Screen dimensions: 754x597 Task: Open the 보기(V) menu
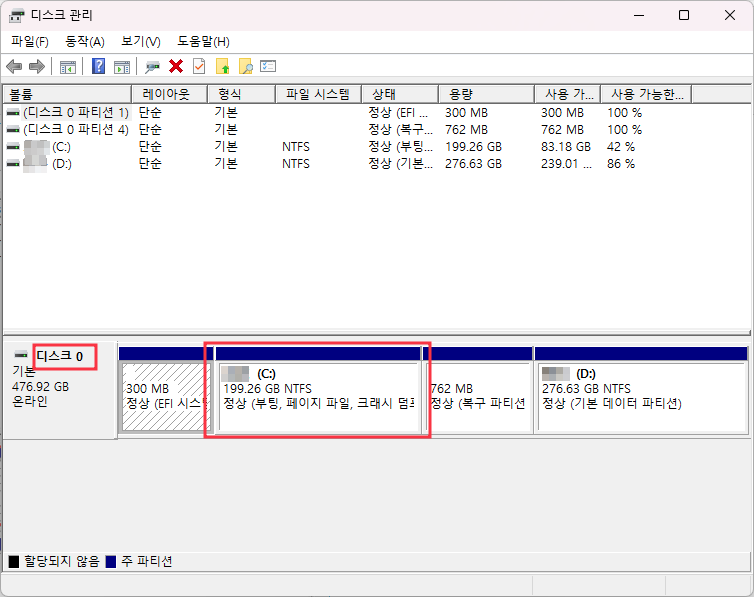[x=141, y=42]
